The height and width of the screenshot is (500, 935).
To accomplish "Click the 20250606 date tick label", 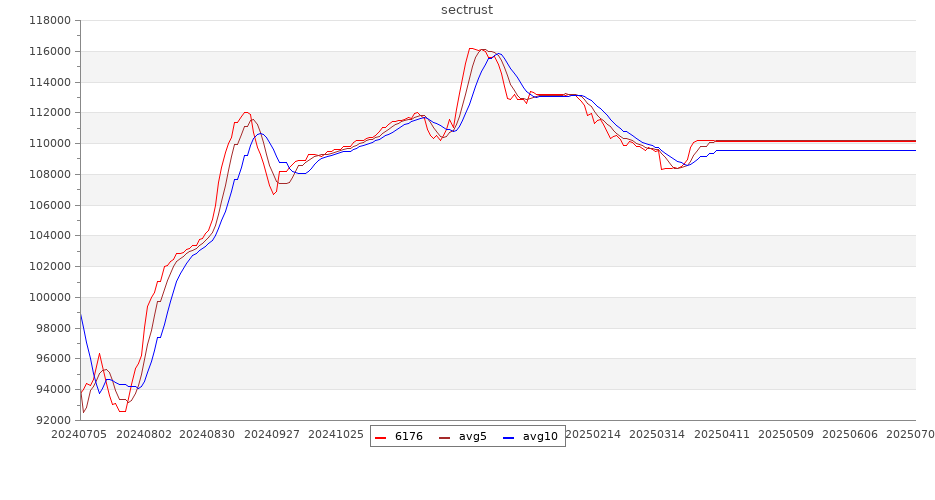I will [x=849, y=435].
